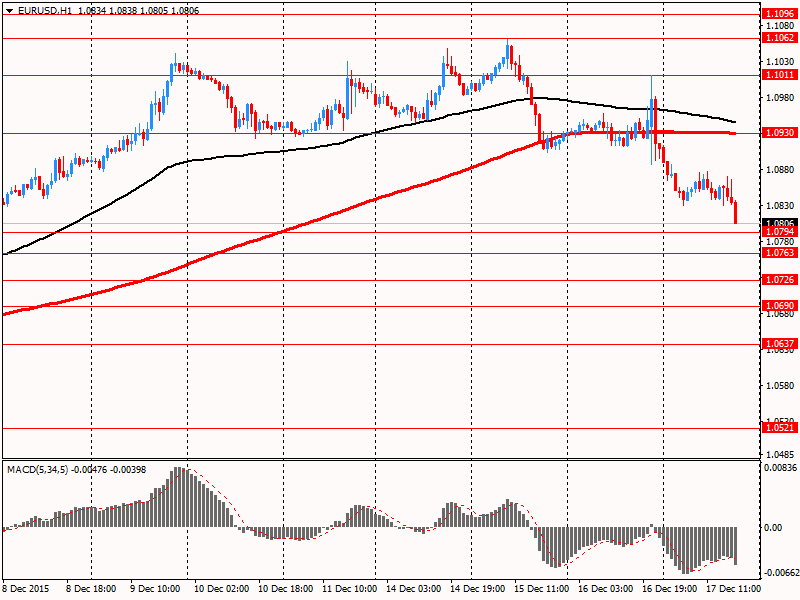Image resolution: width=800 pixels, height=600 pixels.
Task: Click the tall blue spike candle on 16 Dec 19:00
Action: coord(652,120)
